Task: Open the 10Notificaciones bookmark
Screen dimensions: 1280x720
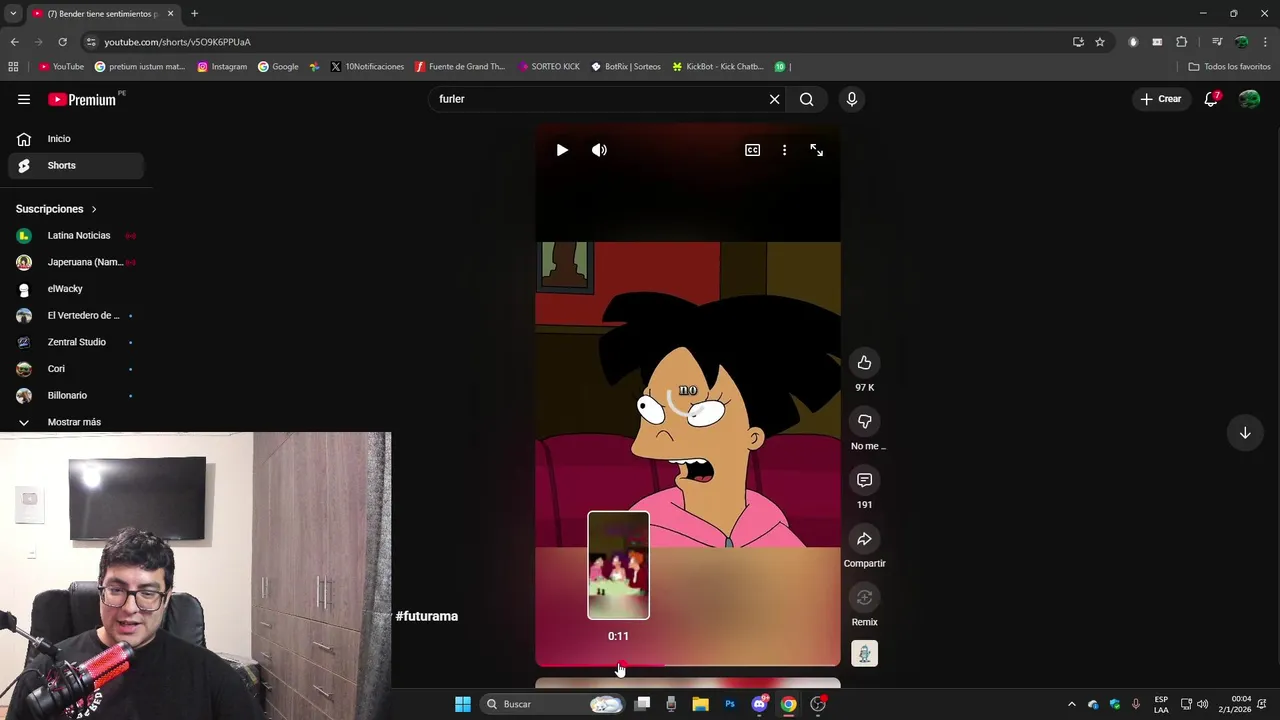Action: [x=367, y=67]
